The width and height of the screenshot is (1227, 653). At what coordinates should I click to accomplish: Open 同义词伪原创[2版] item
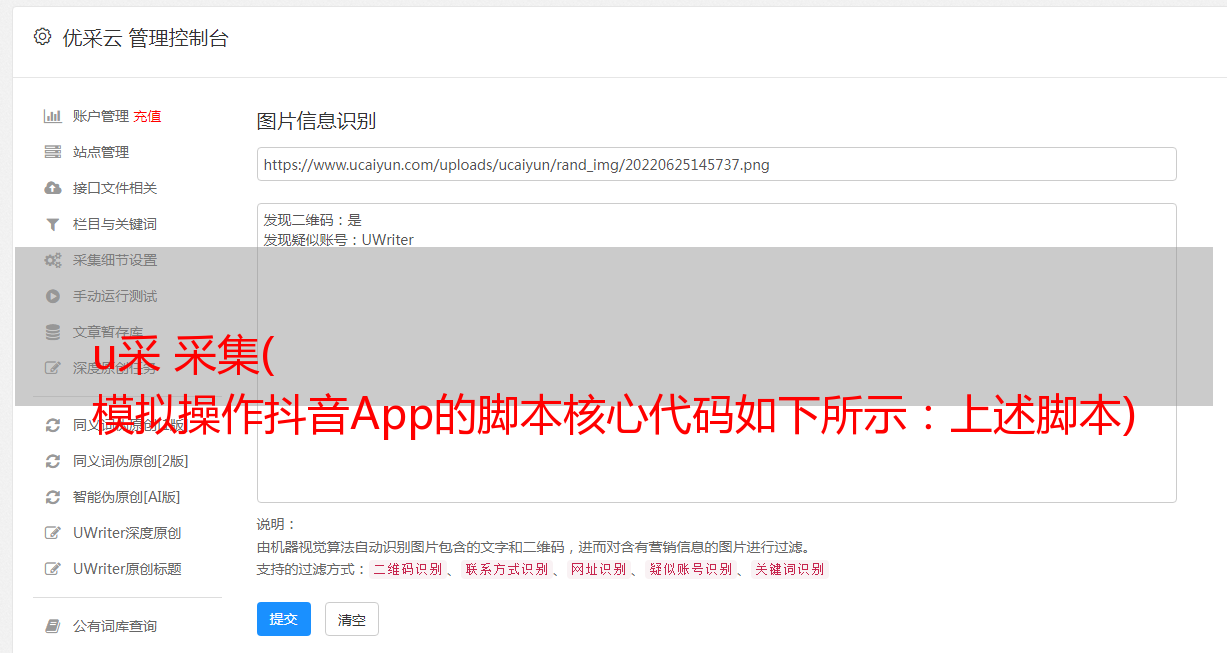coord(131,461)
